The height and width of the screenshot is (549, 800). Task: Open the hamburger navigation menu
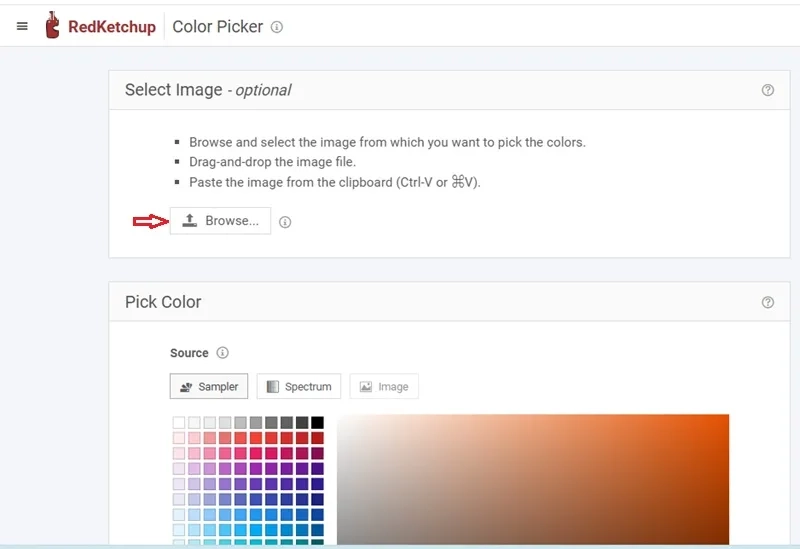coord(22,27)
